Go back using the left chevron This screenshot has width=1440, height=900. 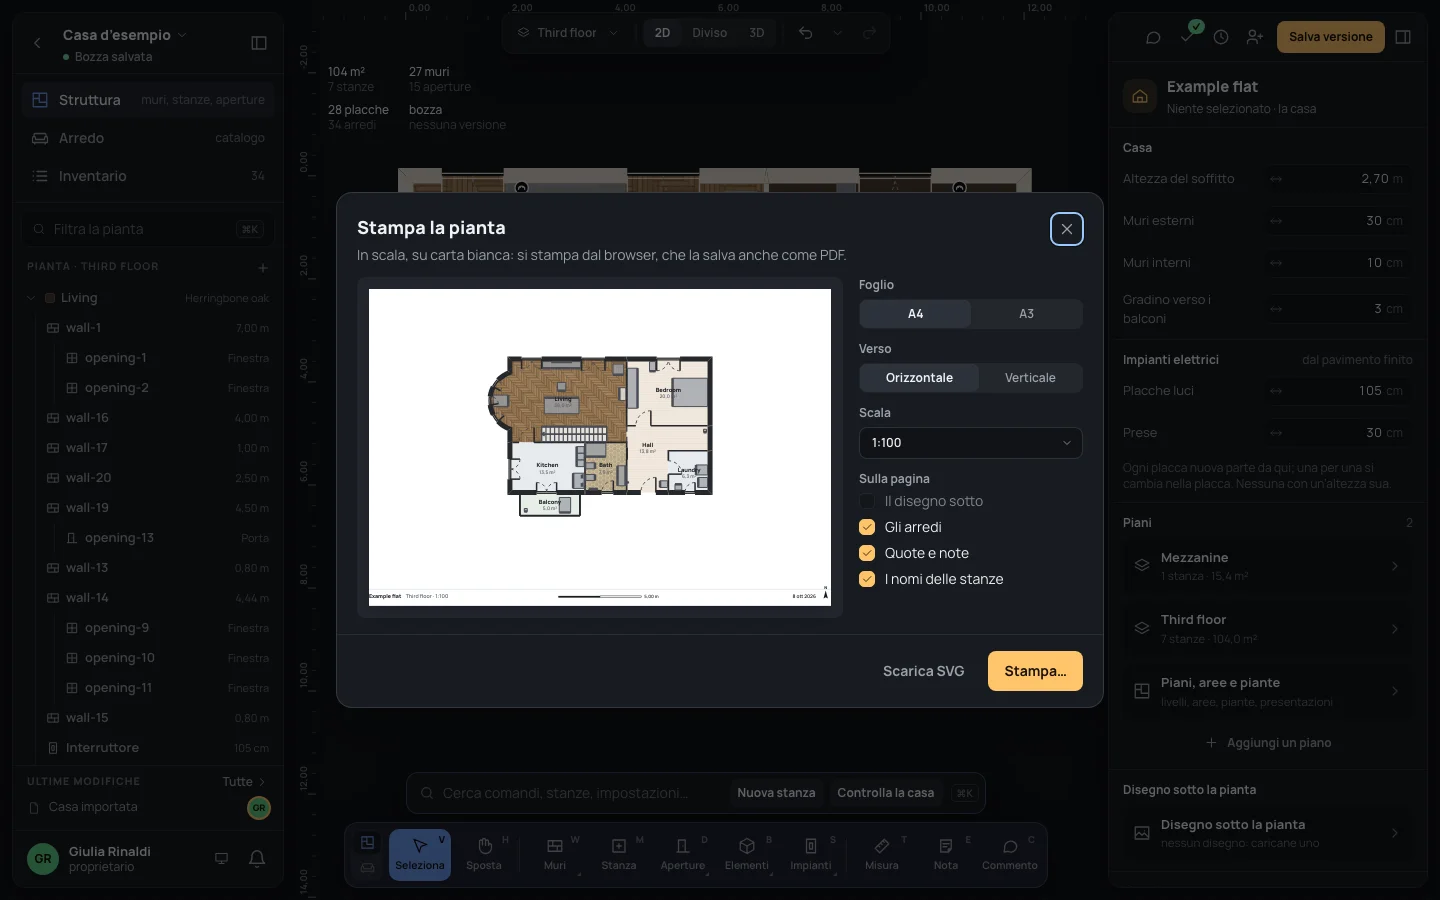(x=37, y=43)
